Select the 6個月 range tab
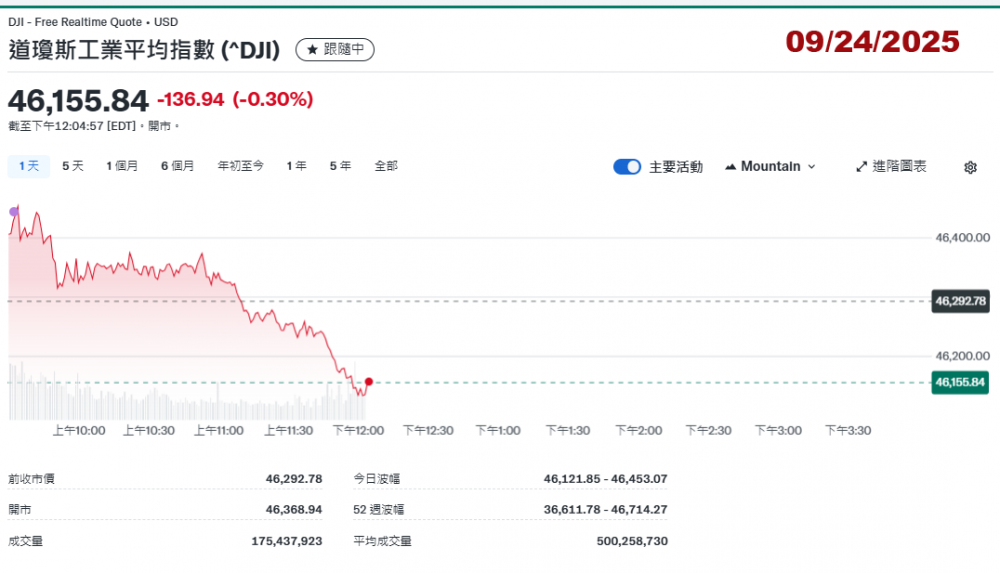The width and height of the screenshot is (1000, 573). coord(177,166)
